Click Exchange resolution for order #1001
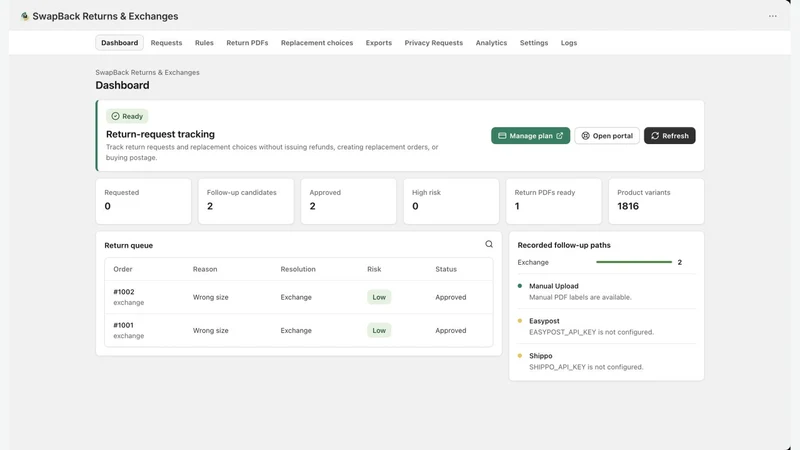The height and width of the screenshot is (450, 800). 296,330
